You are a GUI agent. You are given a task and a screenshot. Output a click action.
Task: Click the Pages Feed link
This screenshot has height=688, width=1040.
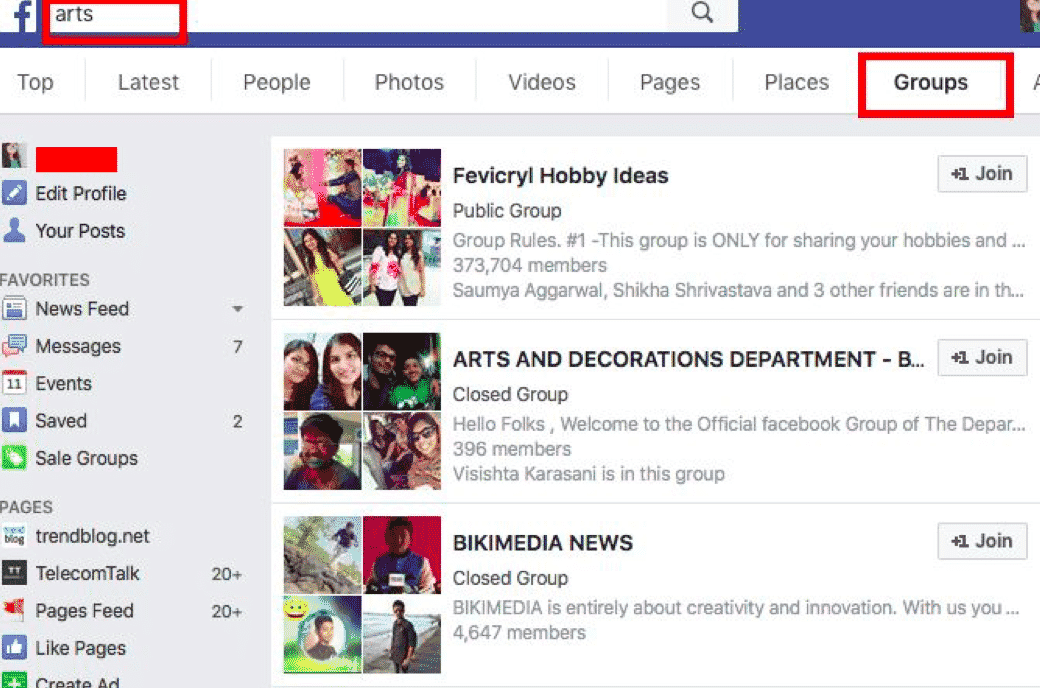(x=85, y=610)
